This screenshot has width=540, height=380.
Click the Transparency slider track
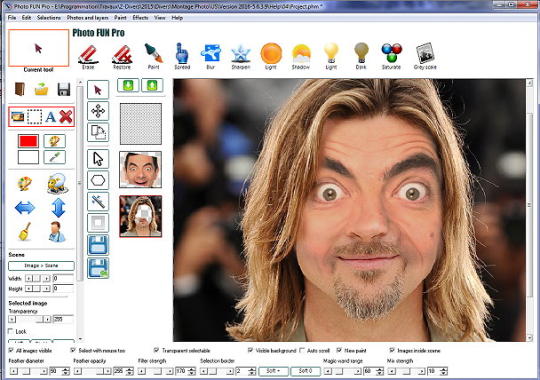point(30,319)
